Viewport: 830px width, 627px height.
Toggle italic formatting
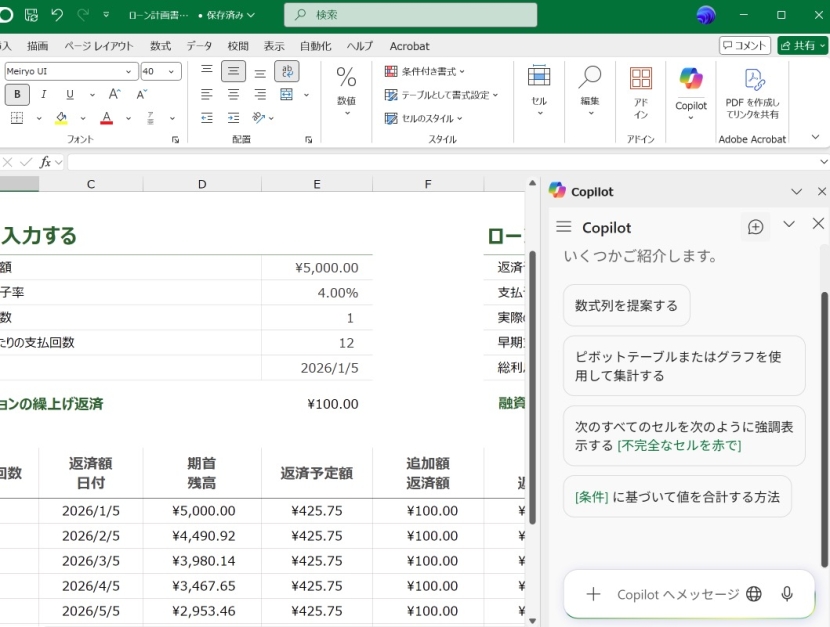click(43, 95)
